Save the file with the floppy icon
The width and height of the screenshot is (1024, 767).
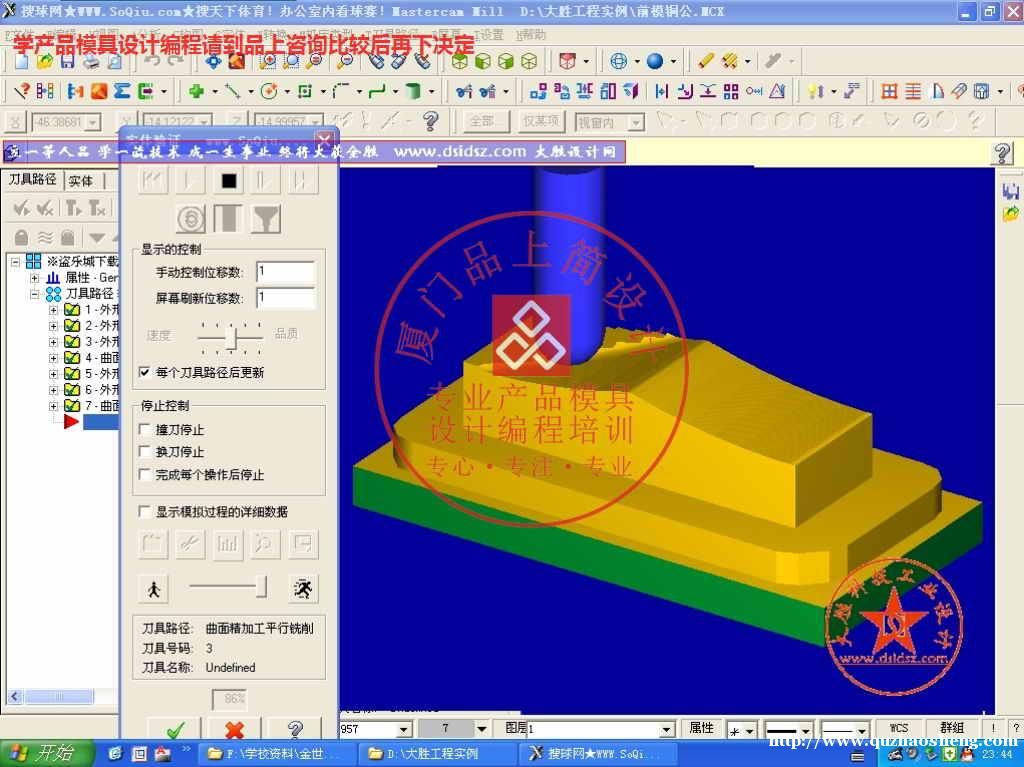67,61
